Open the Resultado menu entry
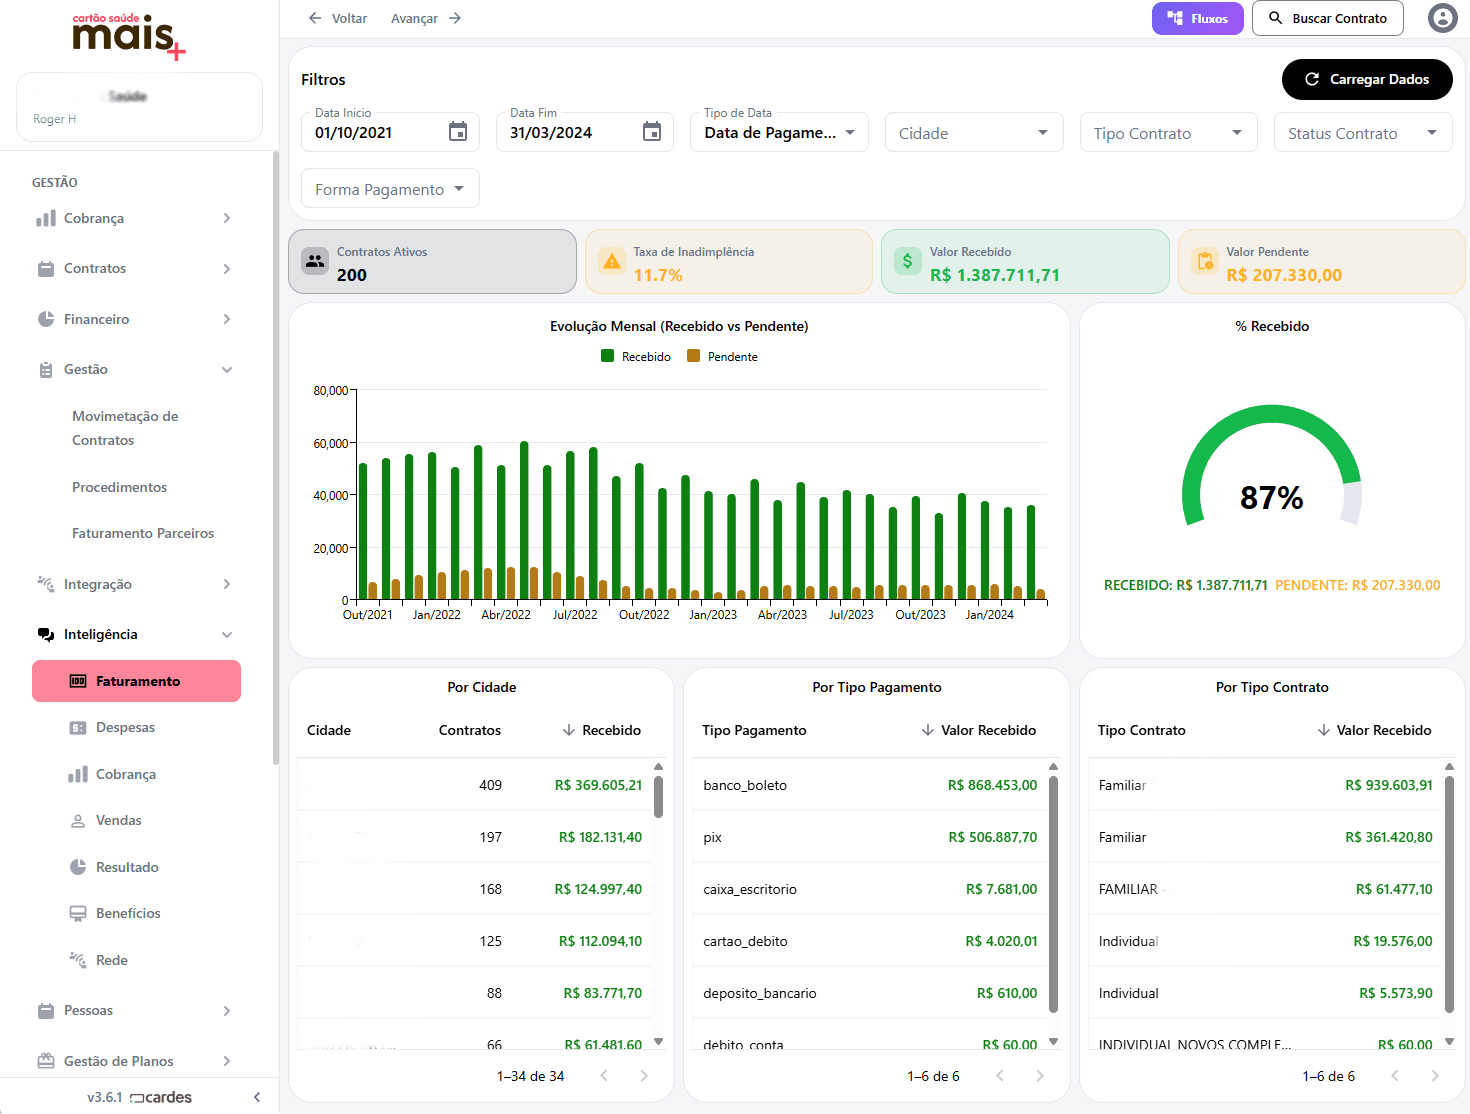The width and height of the screenshot is (1470, 1114). (x=128, y=867)
